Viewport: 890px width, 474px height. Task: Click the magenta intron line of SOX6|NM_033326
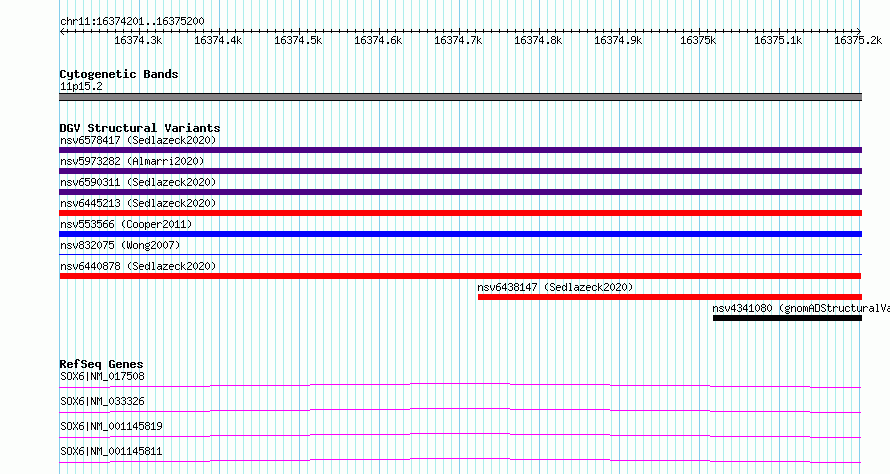click(460, 410)
